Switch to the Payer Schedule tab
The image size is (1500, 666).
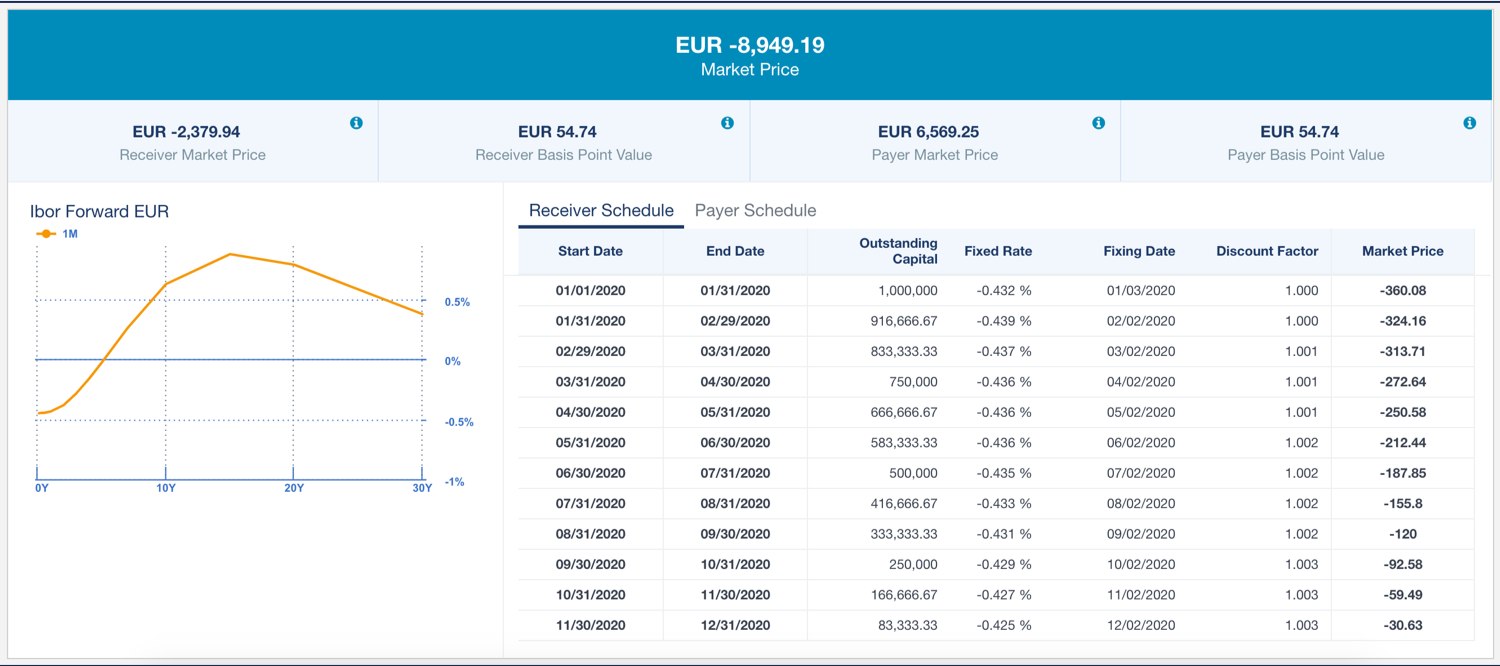[755, 211]
